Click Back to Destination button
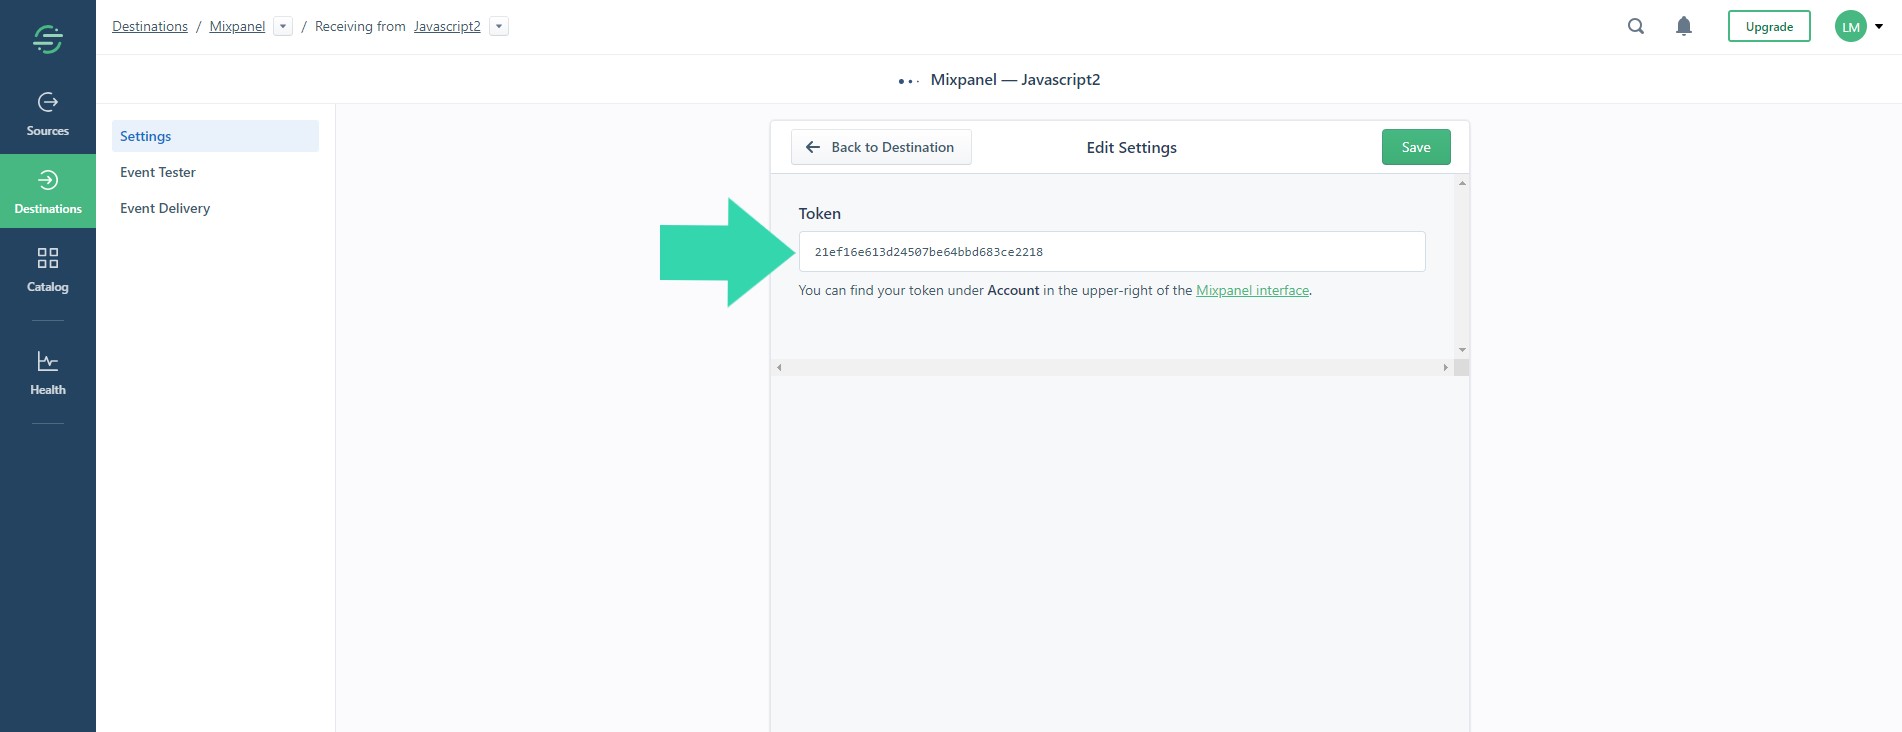This screenshot has width=1902, height=732. [x=881, y=147]
